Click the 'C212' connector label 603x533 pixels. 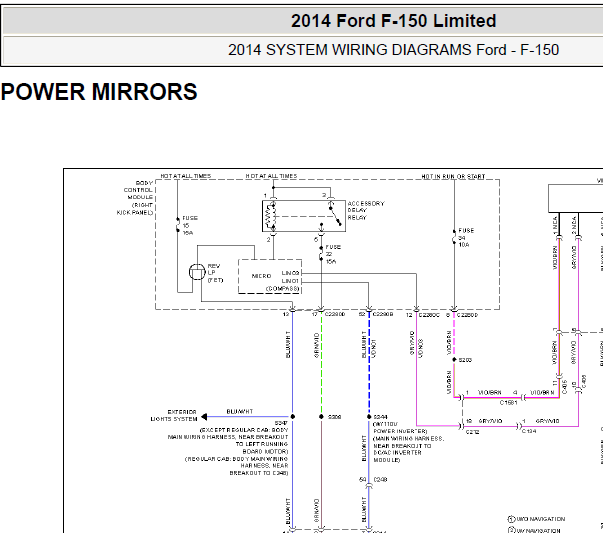pyautogui.click(x=472, y=432)
